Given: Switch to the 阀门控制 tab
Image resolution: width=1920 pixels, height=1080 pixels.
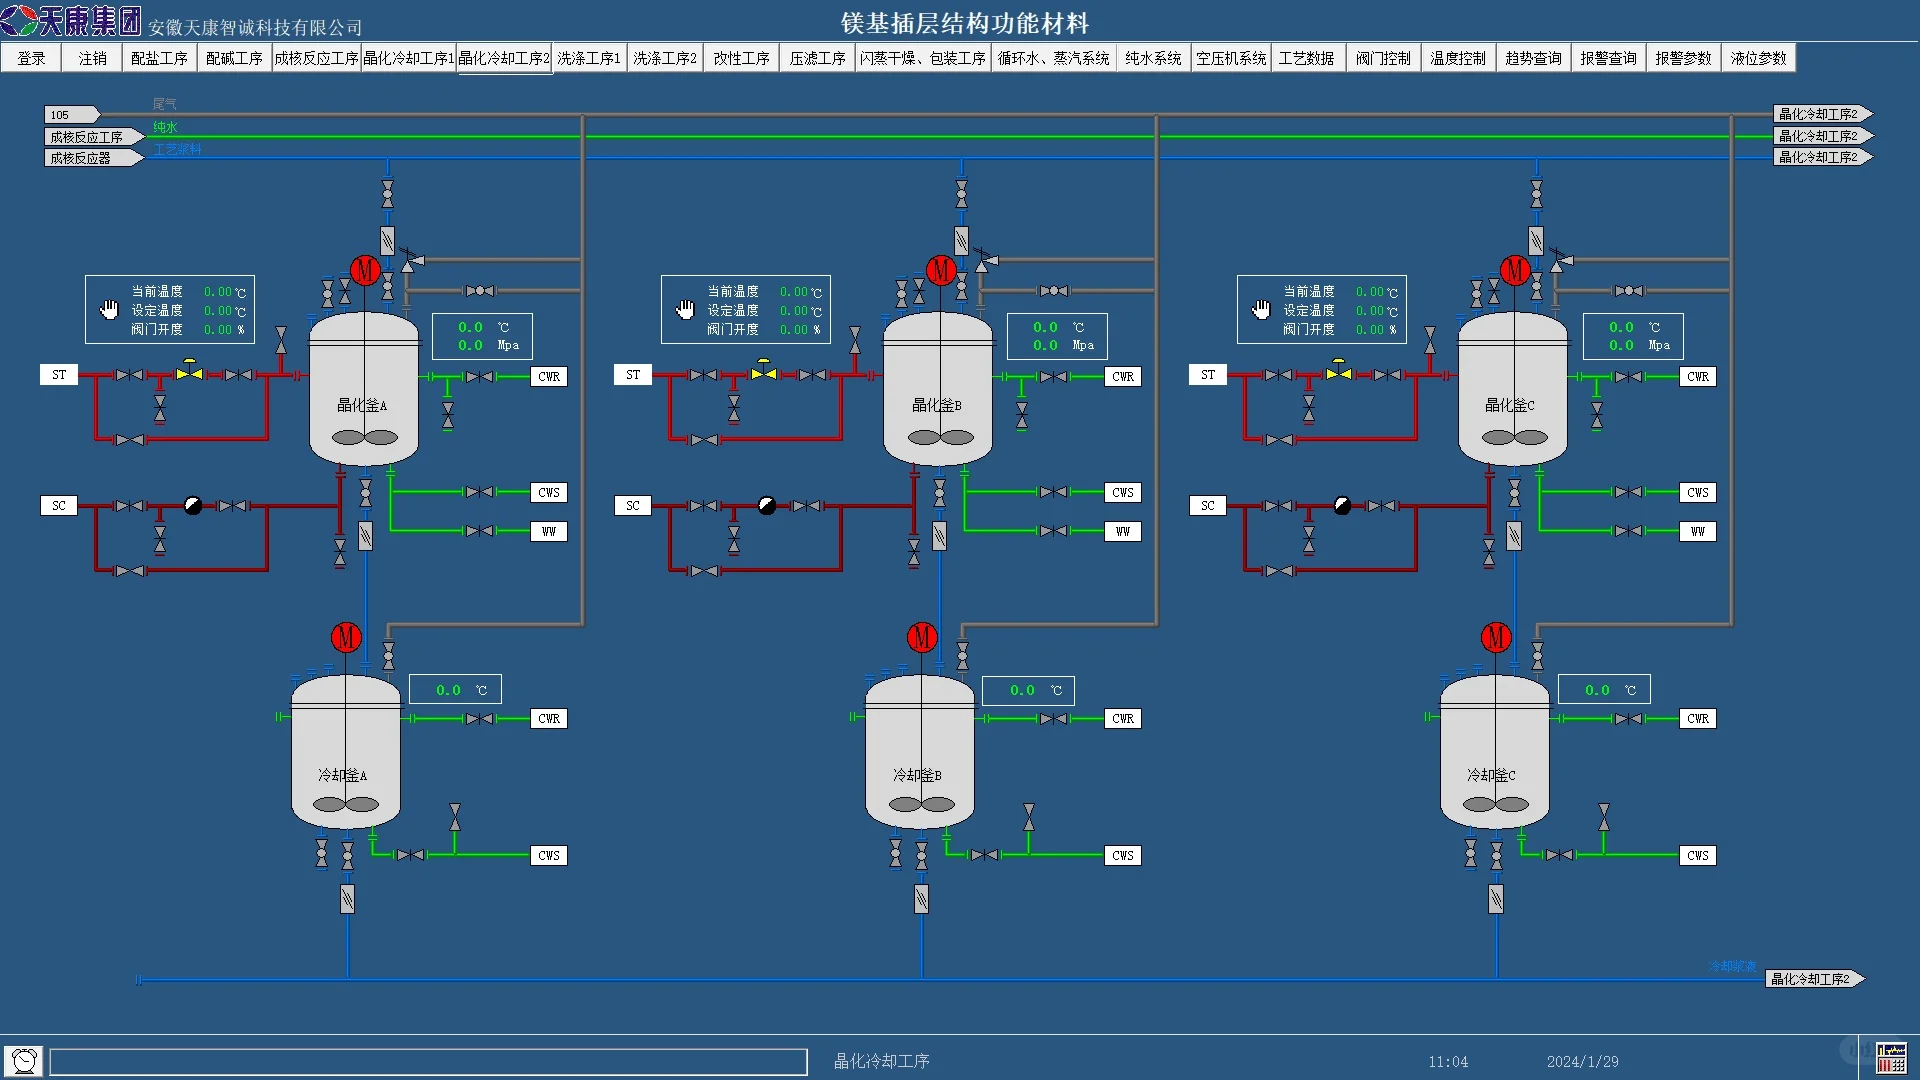Looking at the screenshot, I should pos(1383,58).
